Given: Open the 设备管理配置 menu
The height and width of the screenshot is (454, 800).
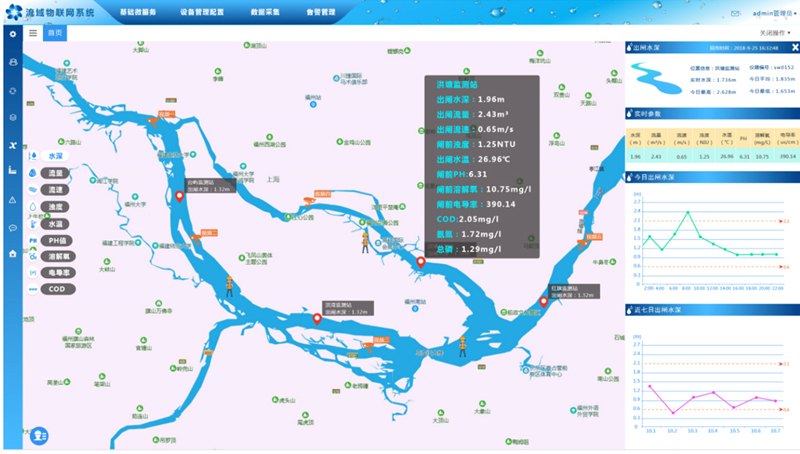Looking at the screenshot, I should [x=202, y=12].
